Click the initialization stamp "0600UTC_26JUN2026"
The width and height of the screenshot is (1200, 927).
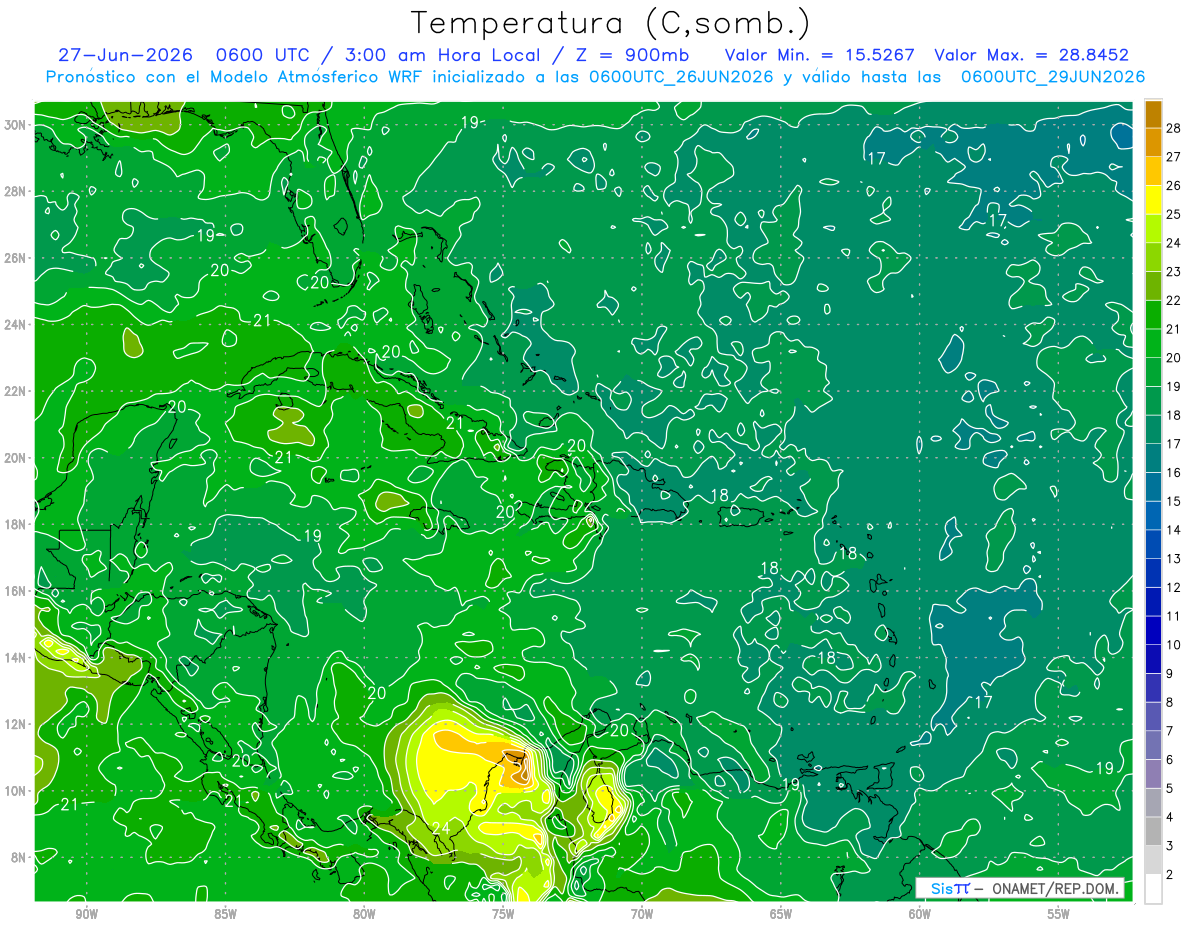point(681,77)
